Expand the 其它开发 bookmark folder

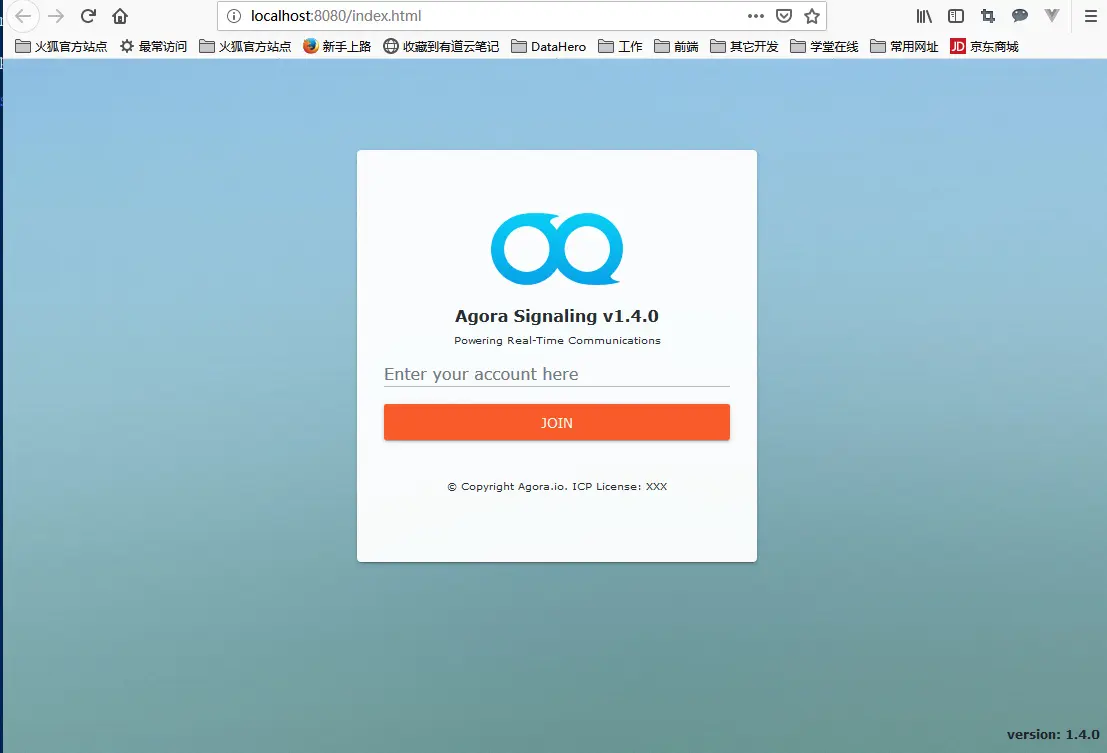[x=744, y=47]
